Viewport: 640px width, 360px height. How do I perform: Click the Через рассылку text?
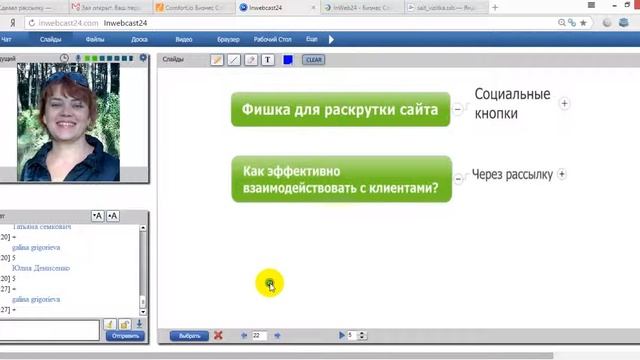coord(512,174)
